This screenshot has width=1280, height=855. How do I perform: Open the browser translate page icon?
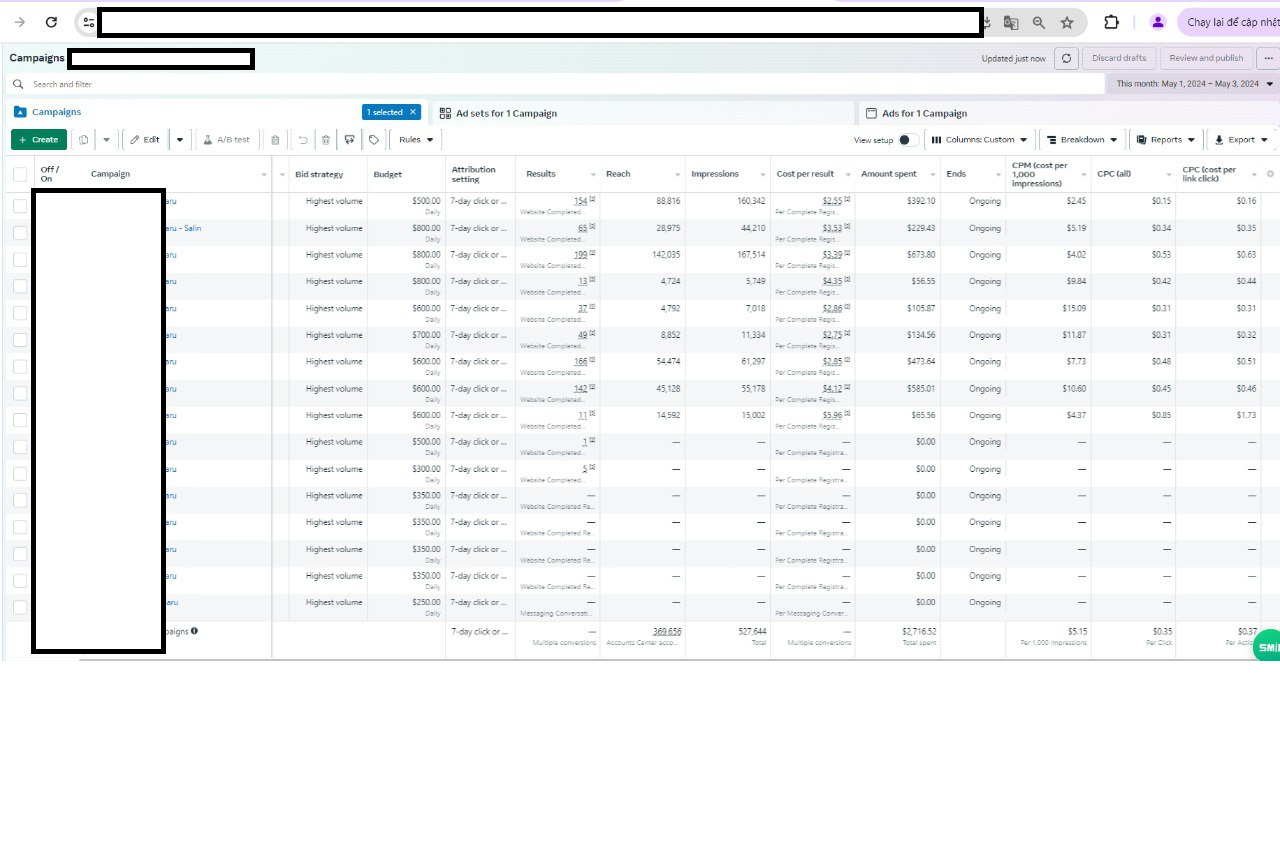coord(1011,22)
